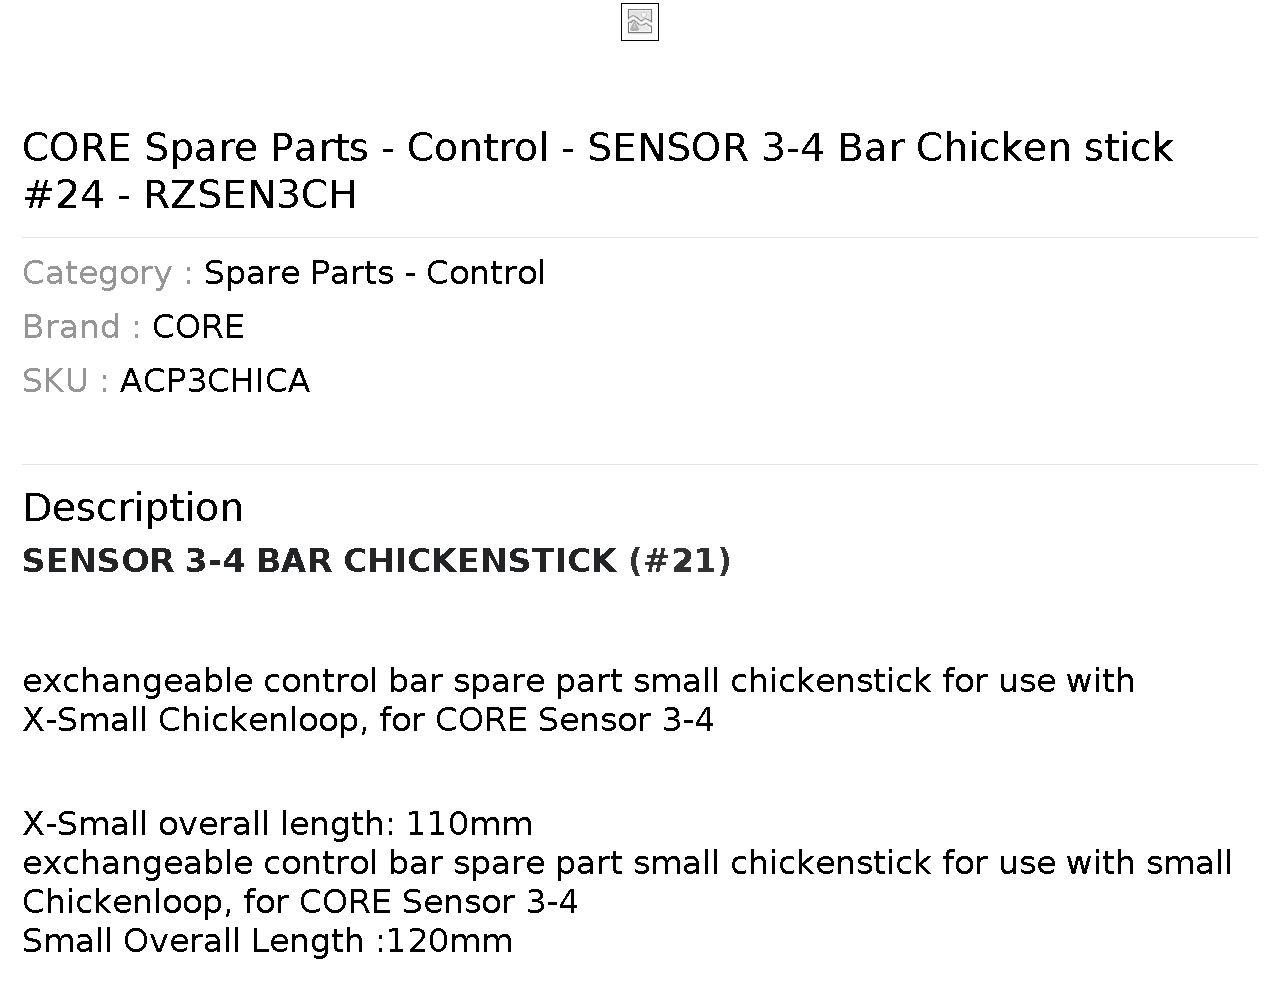The width and height of the screenshot is (1280, 982).
Task: Open the CORE brand link
Action: point(198,327)
